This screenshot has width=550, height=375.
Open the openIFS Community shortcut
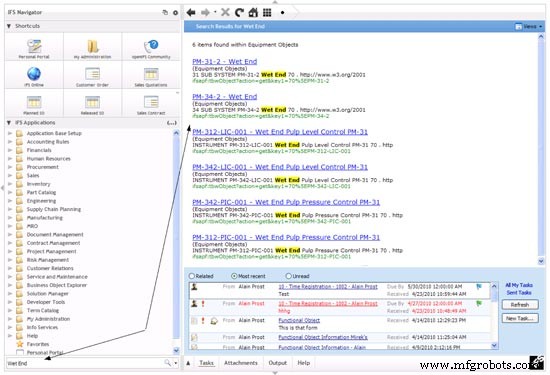[x=151, y=48]
